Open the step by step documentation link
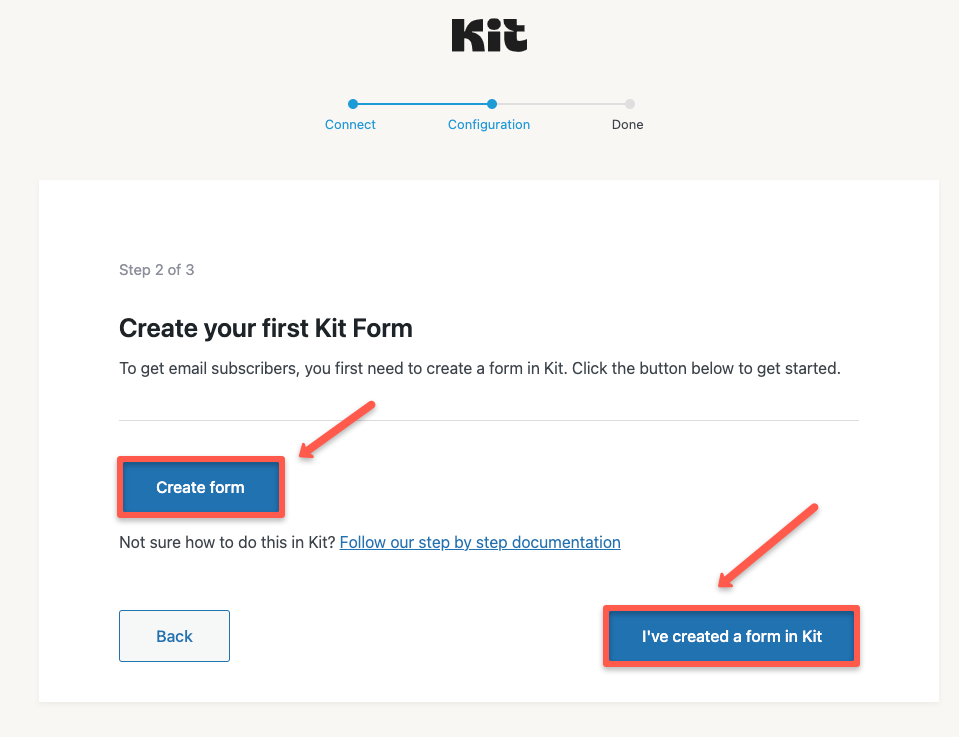Viewport: 959px width, 737px height. pyautogui.click(x=479, y=542)
